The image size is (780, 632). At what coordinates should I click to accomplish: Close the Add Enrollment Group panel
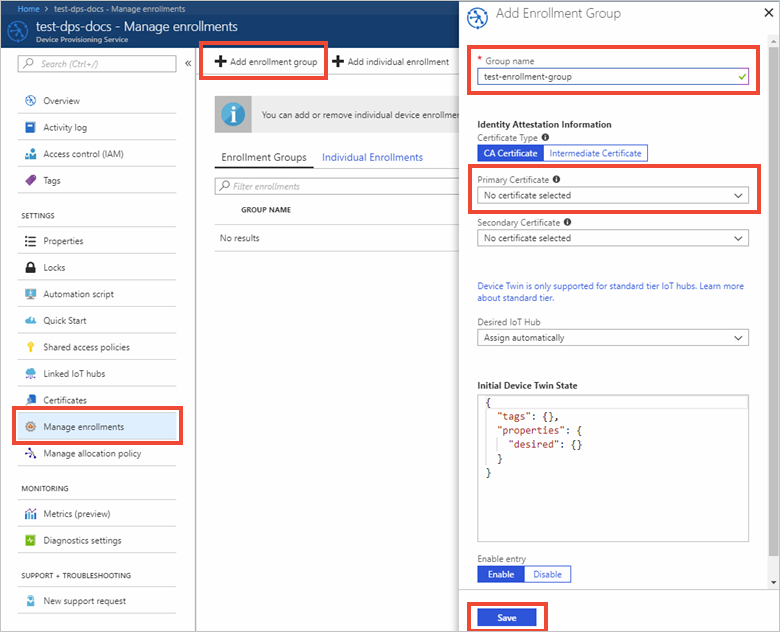[768, 13]
